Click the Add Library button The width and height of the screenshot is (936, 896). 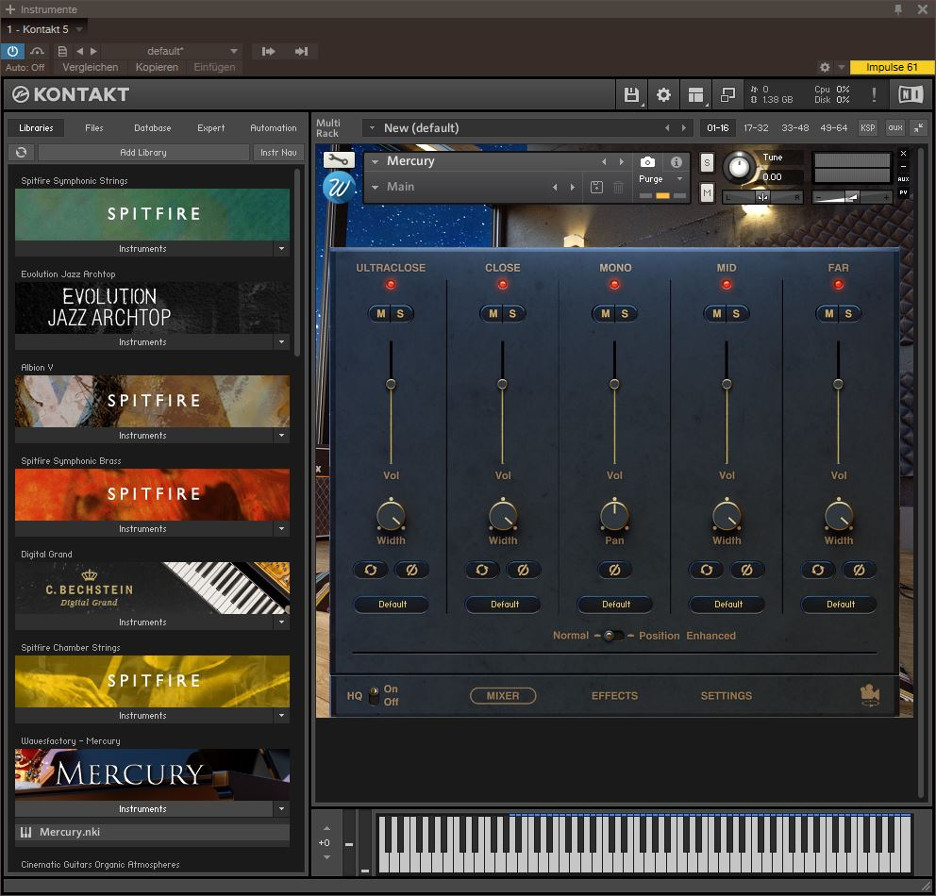tap(143, 152)
